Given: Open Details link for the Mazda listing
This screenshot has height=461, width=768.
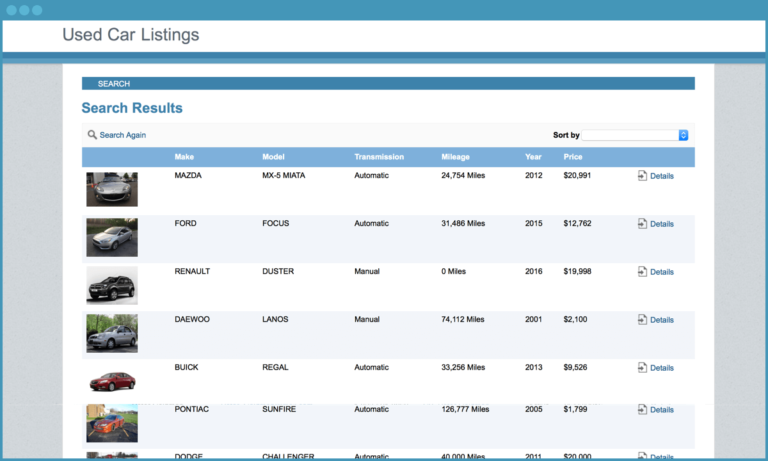Looking at the screenshot, I should [661, 176].
